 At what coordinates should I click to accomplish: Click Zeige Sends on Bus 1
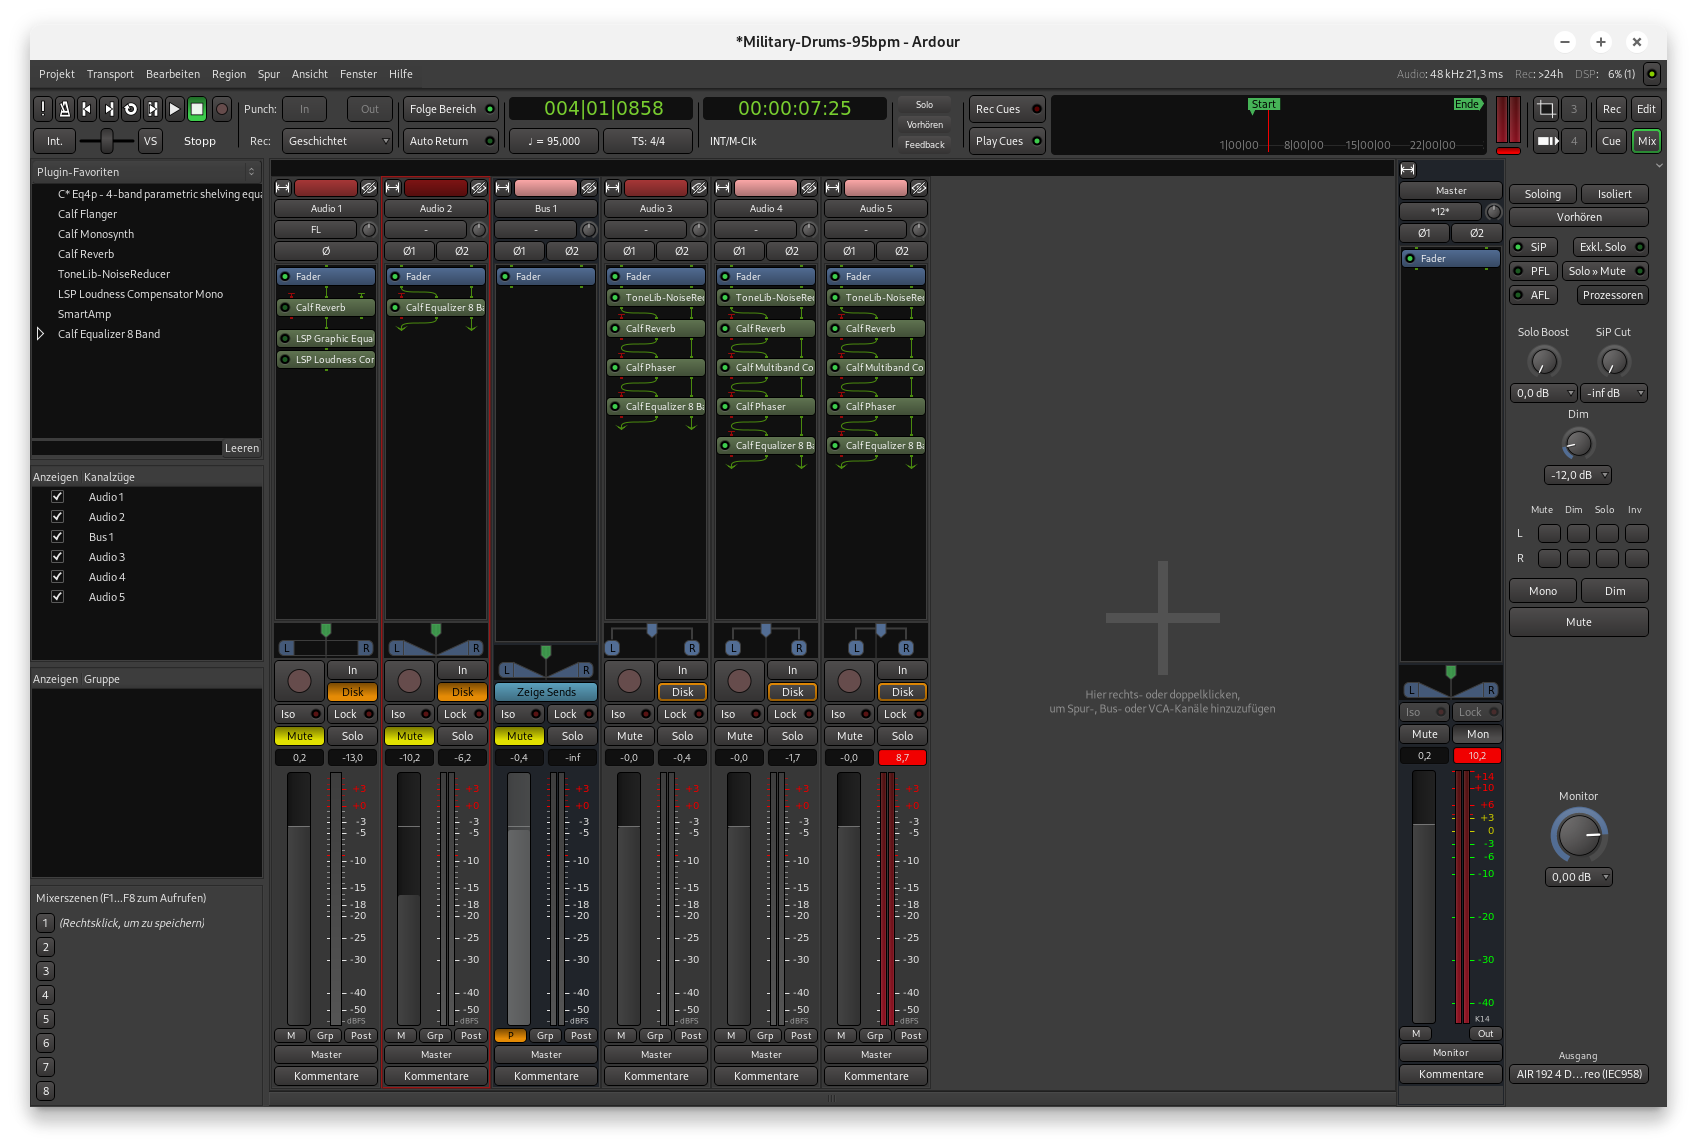pyautogui.click(x=546, y=692)
